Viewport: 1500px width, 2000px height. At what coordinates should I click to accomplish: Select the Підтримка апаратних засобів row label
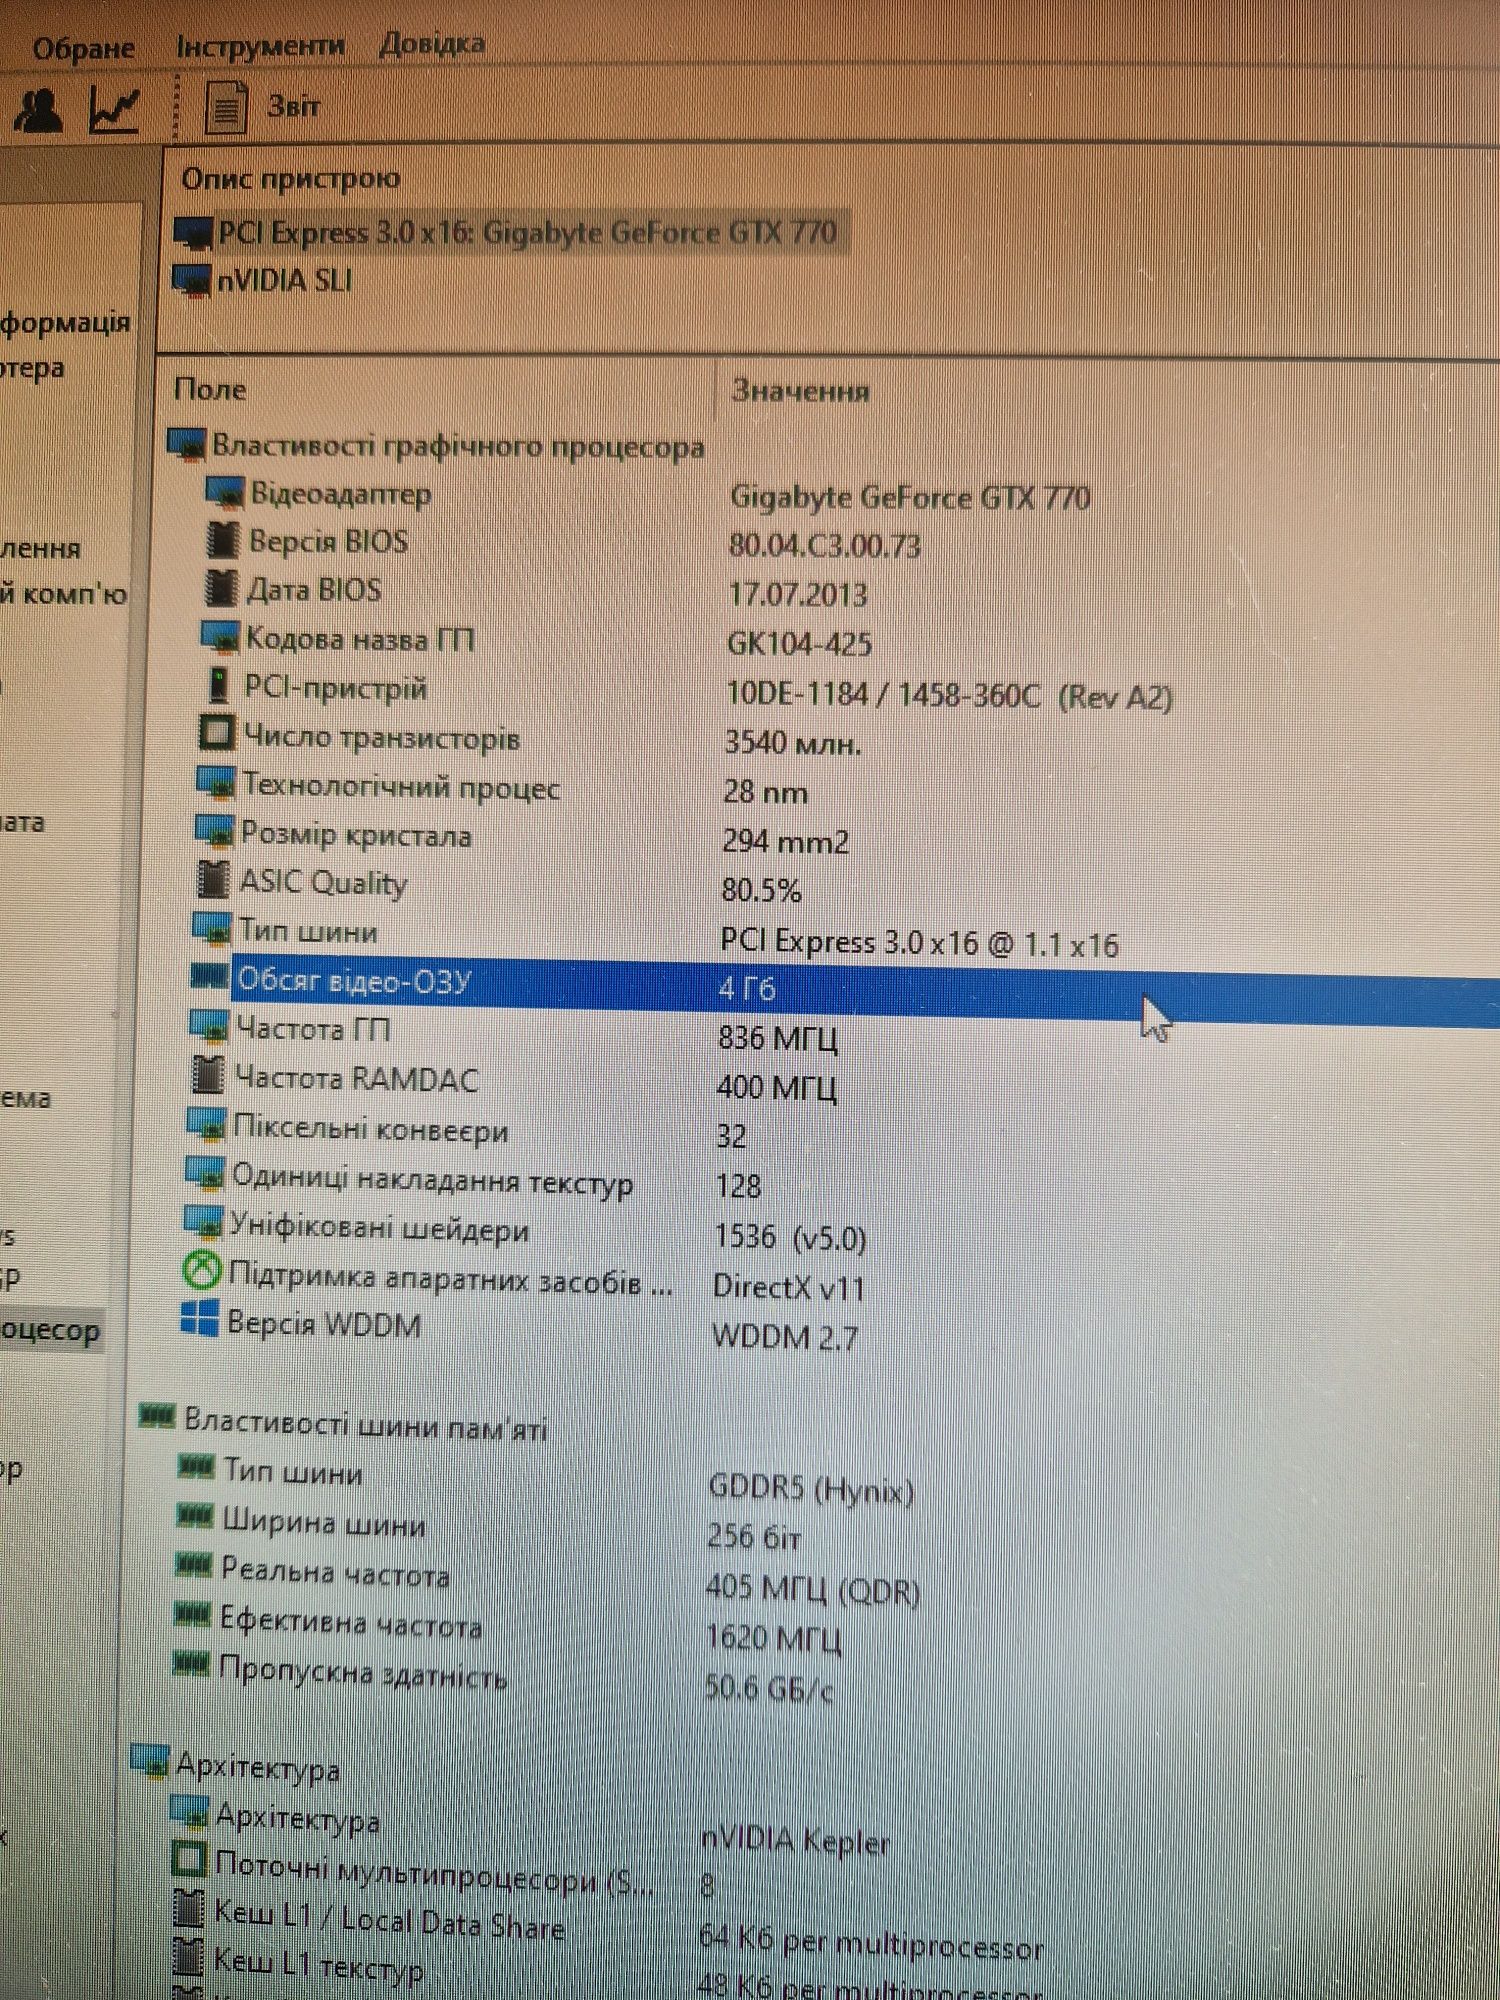click(451, 1279)
